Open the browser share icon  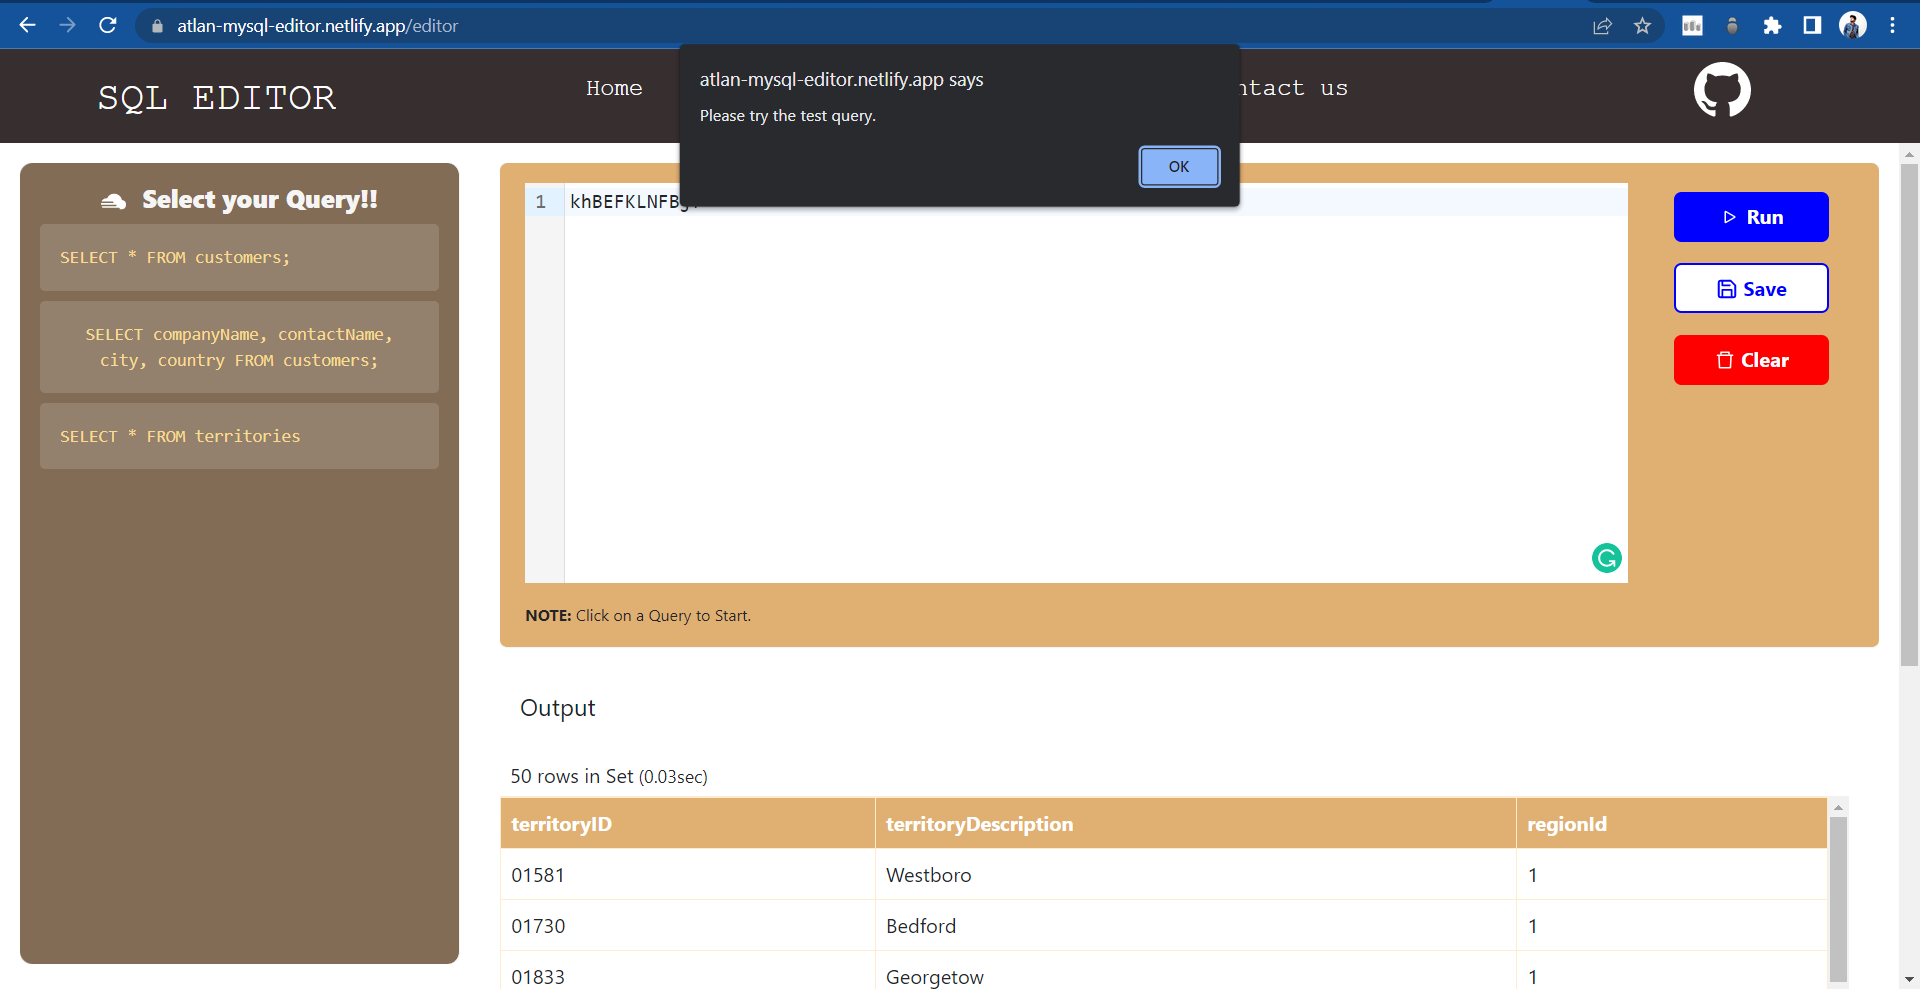pyautogui.click(x=1603, y=26)
